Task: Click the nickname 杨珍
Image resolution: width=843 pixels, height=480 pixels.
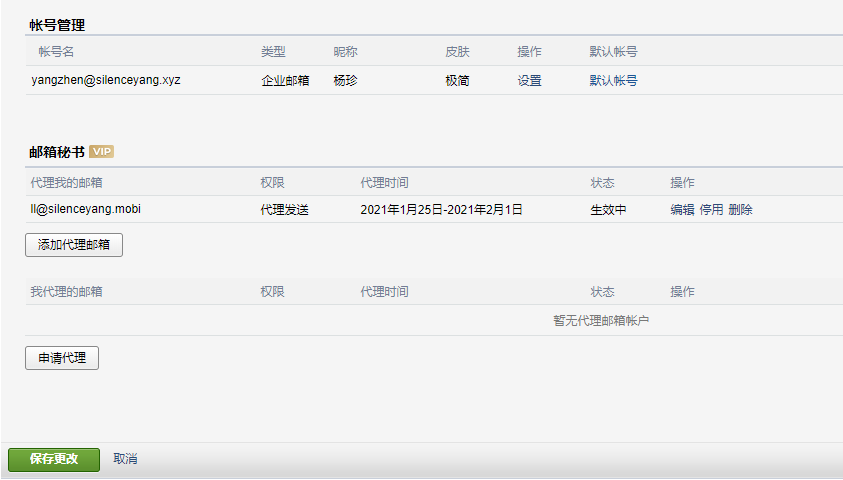Action: (x=345, y=81)
